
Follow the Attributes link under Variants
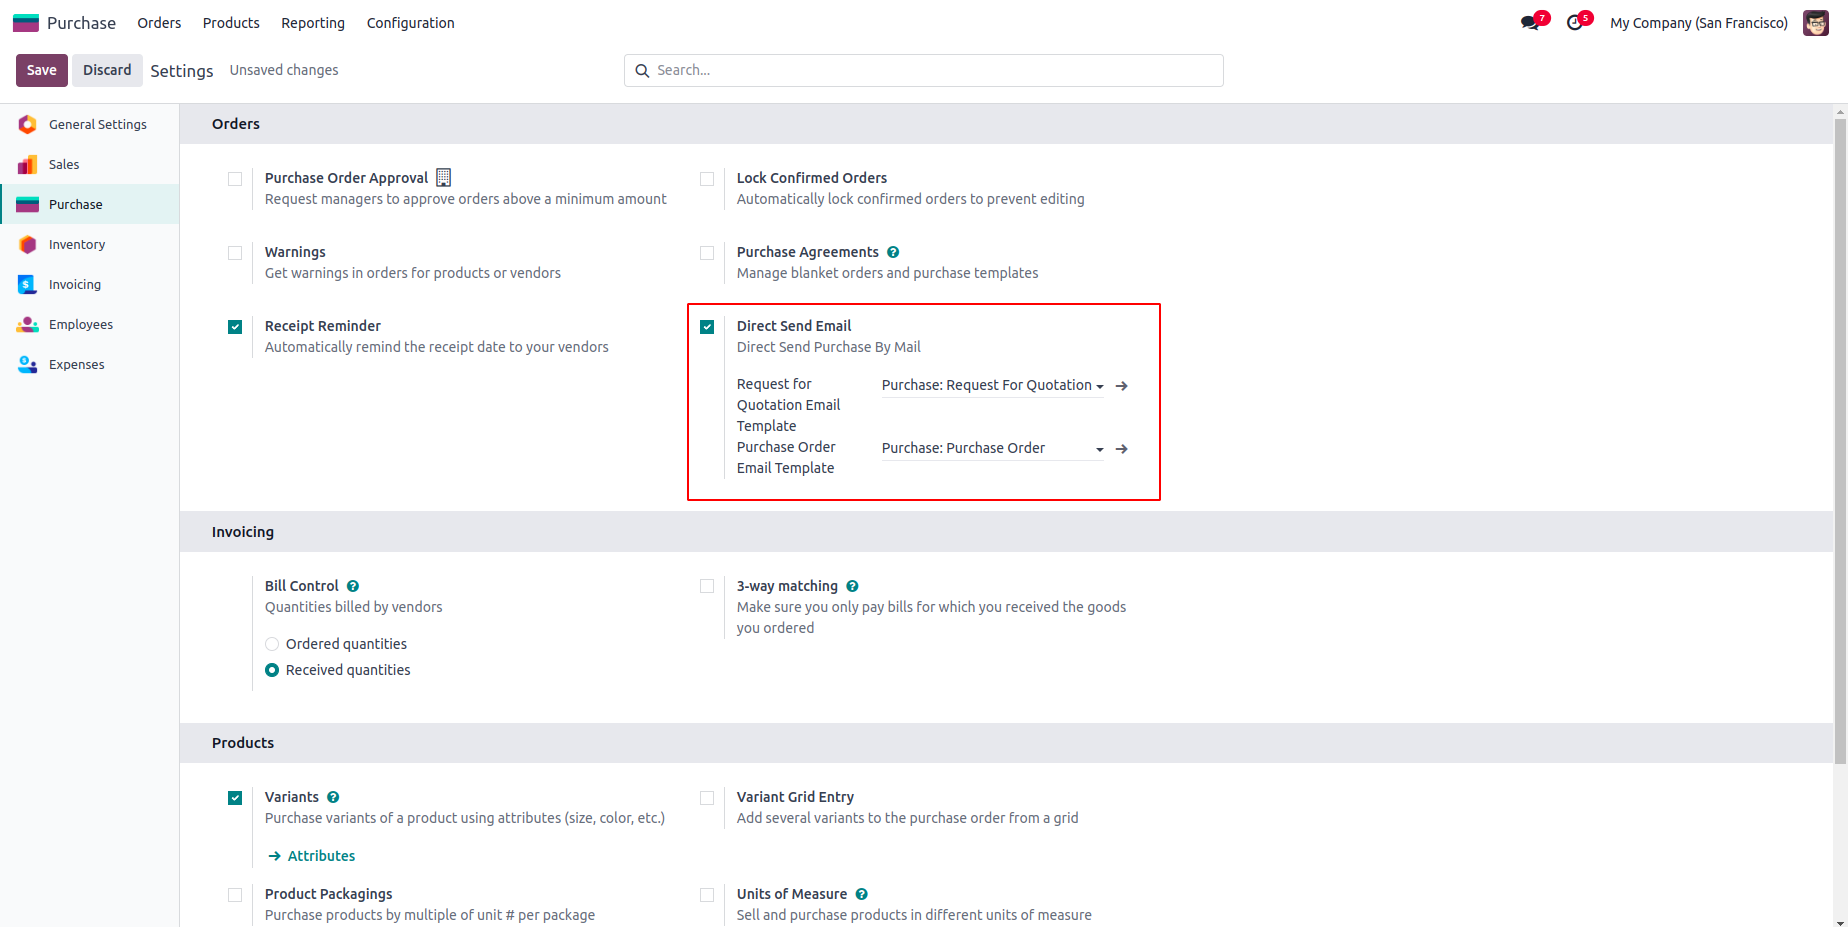pyautogui.click(x=321, y=856)
